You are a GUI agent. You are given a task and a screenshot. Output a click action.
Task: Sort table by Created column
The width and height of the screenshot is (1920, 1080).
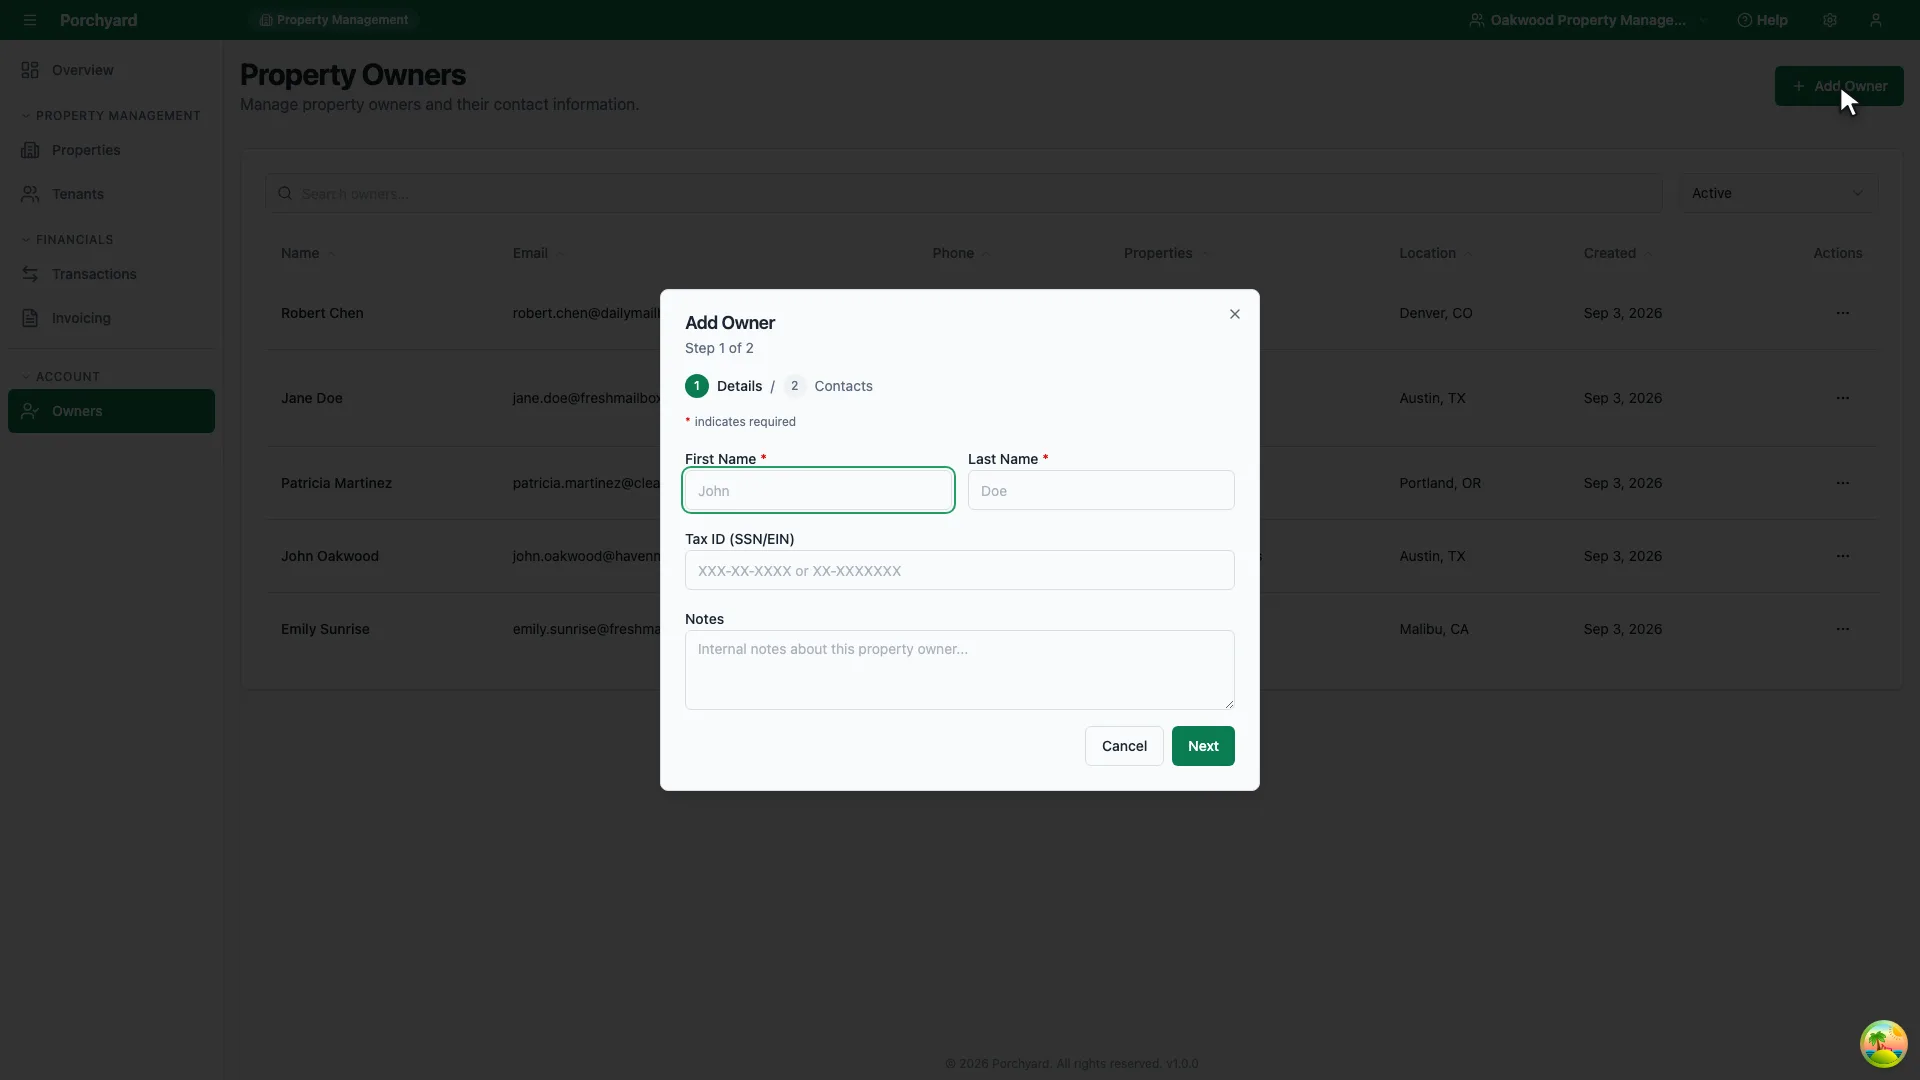point(1618,253)
